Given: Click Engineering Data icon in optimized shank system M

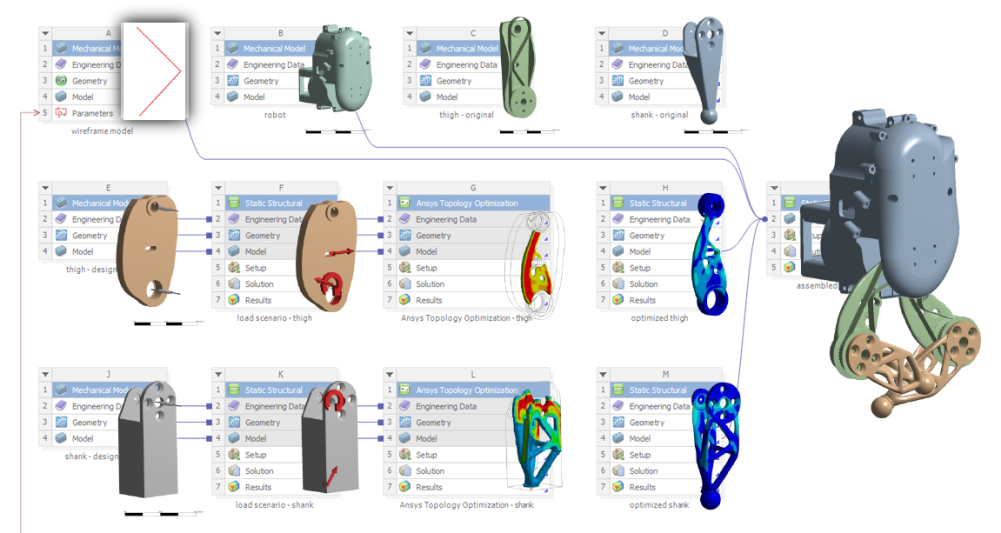Looking at the screenshot, I should 617,406.
